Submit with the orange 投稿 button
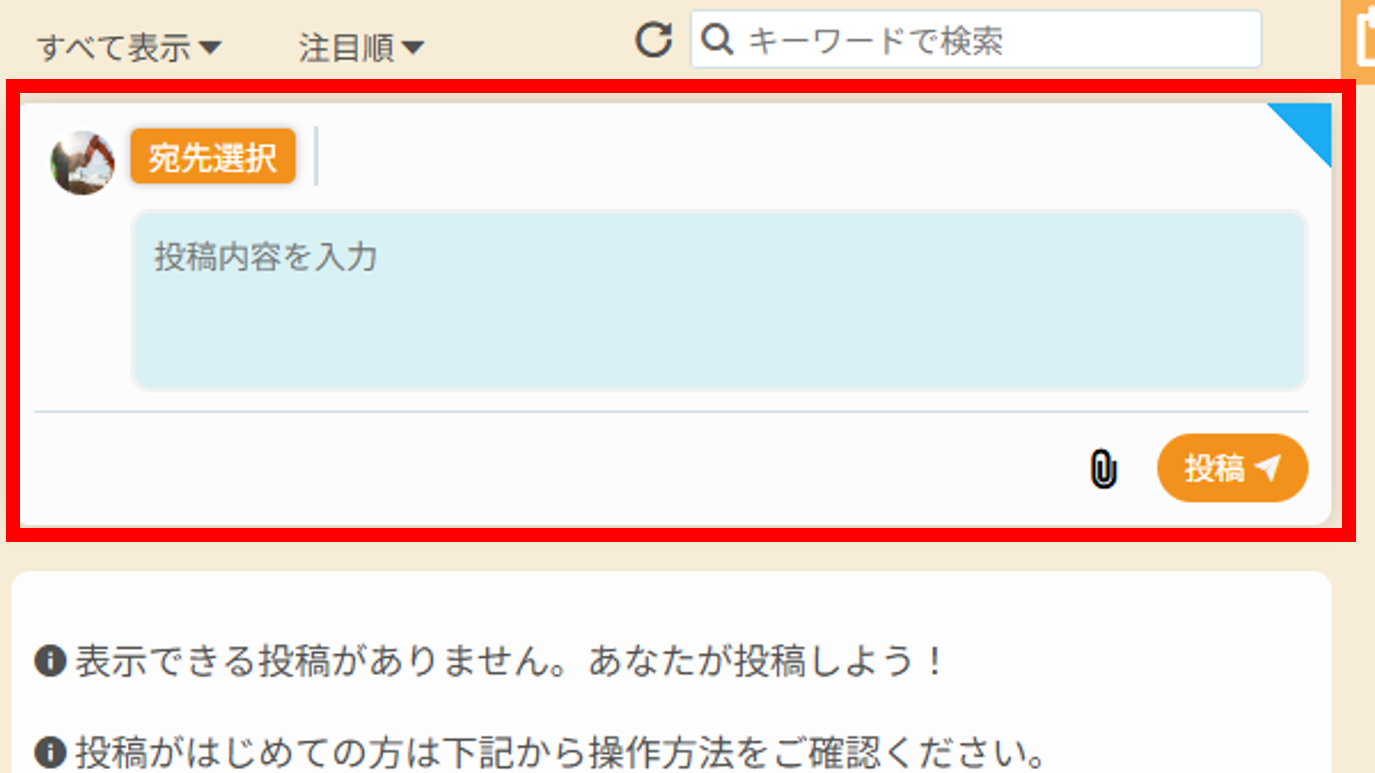The image size is (1375, 773). pyautogui.click(x=1232, y=468)
